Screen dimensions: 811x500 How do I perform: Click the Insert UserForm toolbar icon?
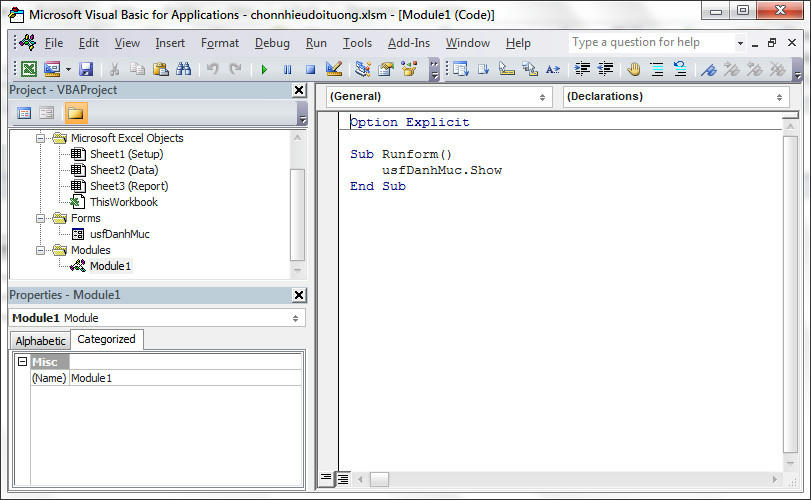point(52,69)
